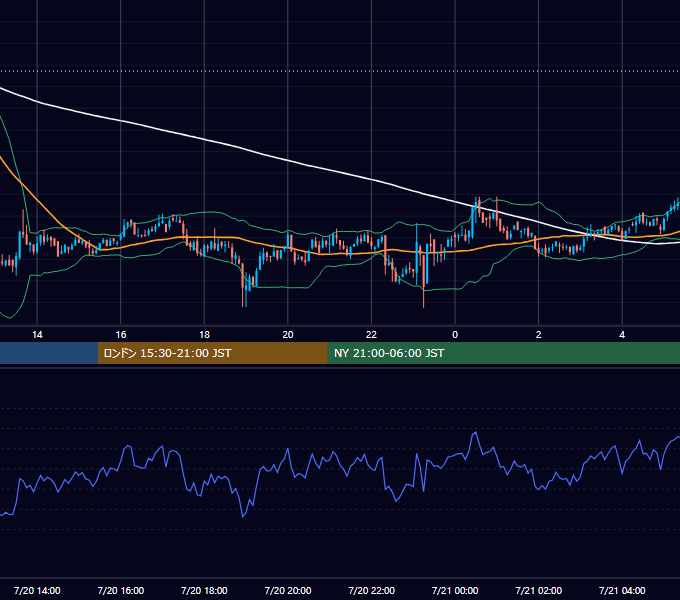Click the 16 hour label on price chart axis

click(121, 335)
